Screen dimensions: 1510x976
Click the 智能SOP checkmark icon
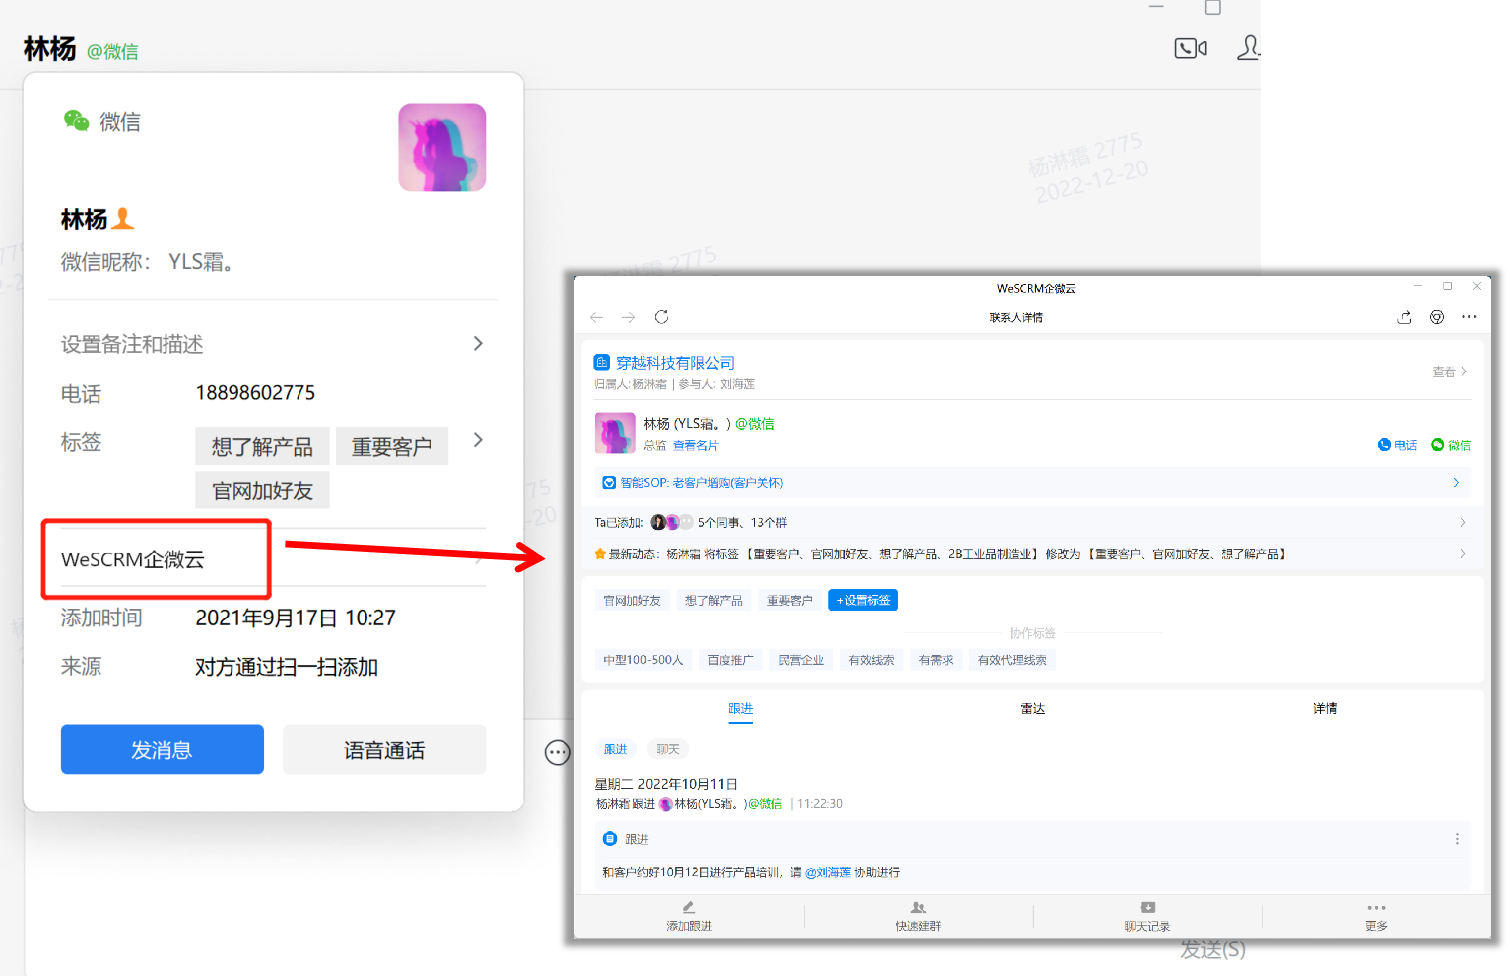point(608,483)
